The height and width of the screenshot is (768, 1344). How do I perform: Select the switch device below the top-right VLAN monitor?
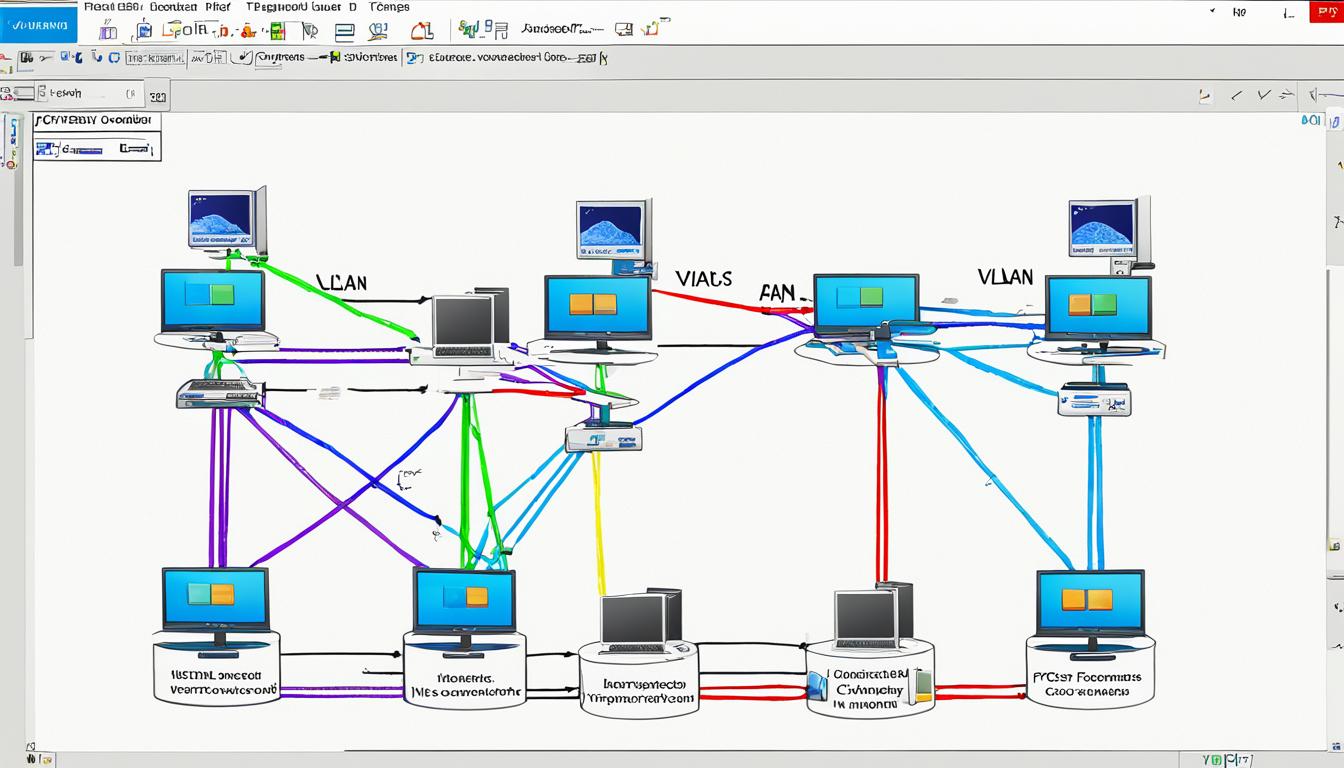click(x=1094, y=402)
